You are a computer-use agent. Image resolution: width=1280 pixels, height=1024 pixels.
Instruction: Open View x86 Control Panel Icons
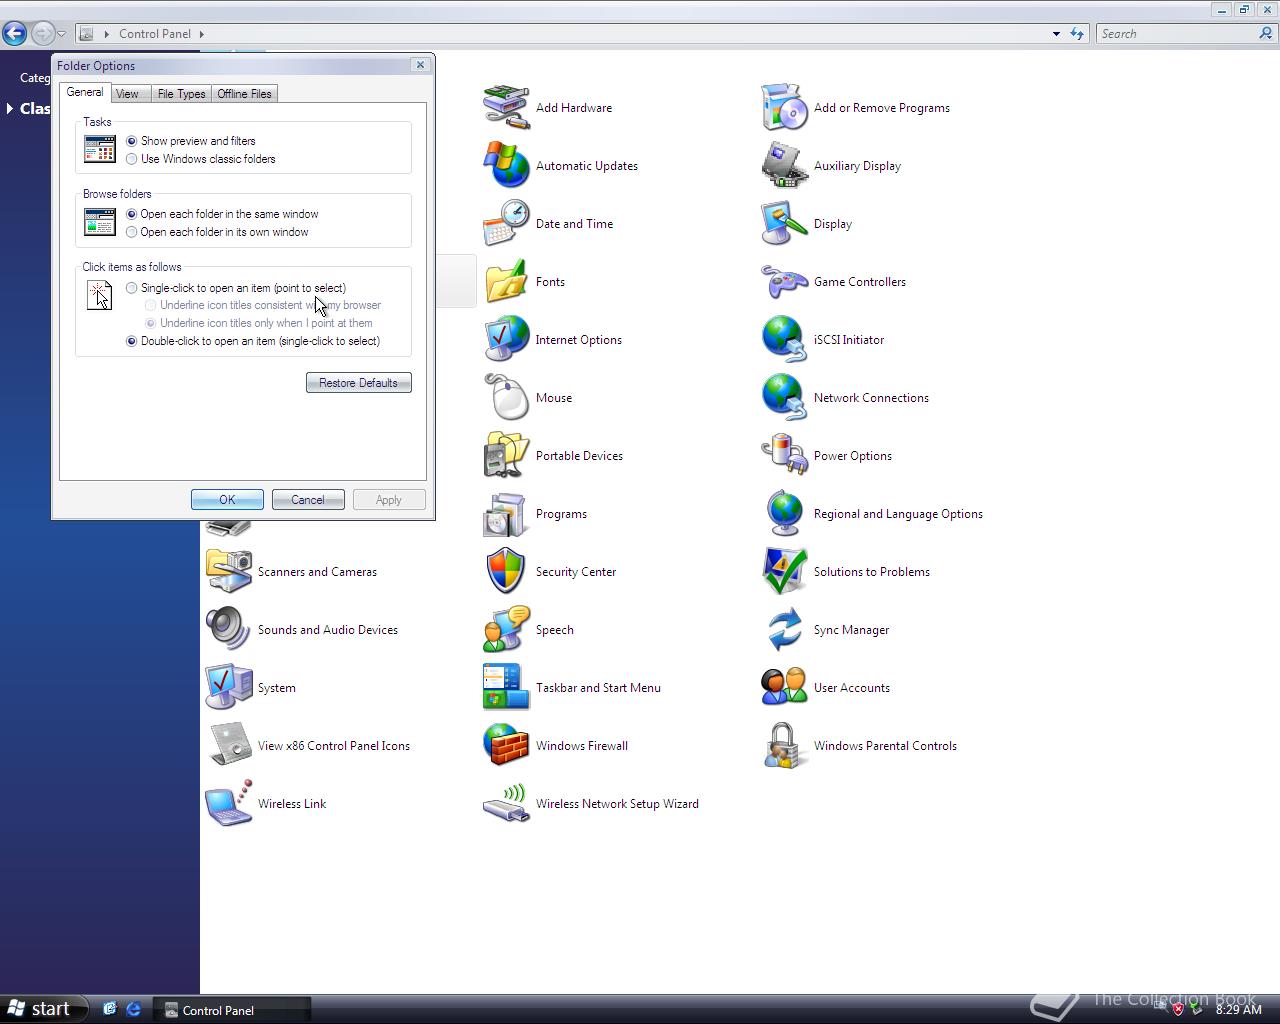228,746
